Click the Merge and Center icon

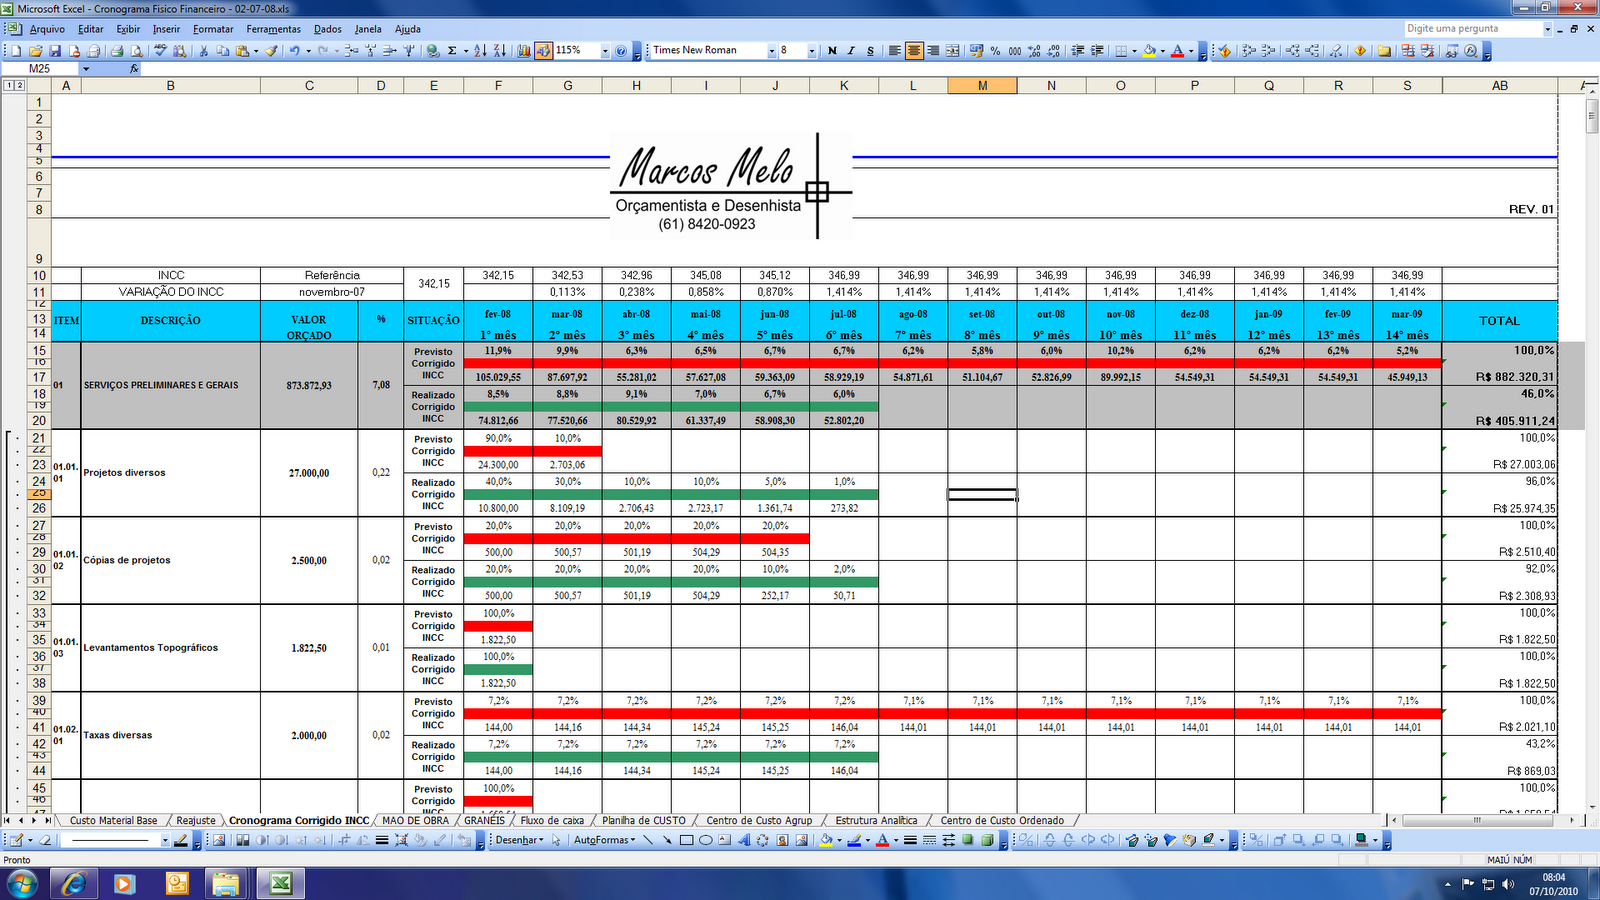click(x=952, y=50)
